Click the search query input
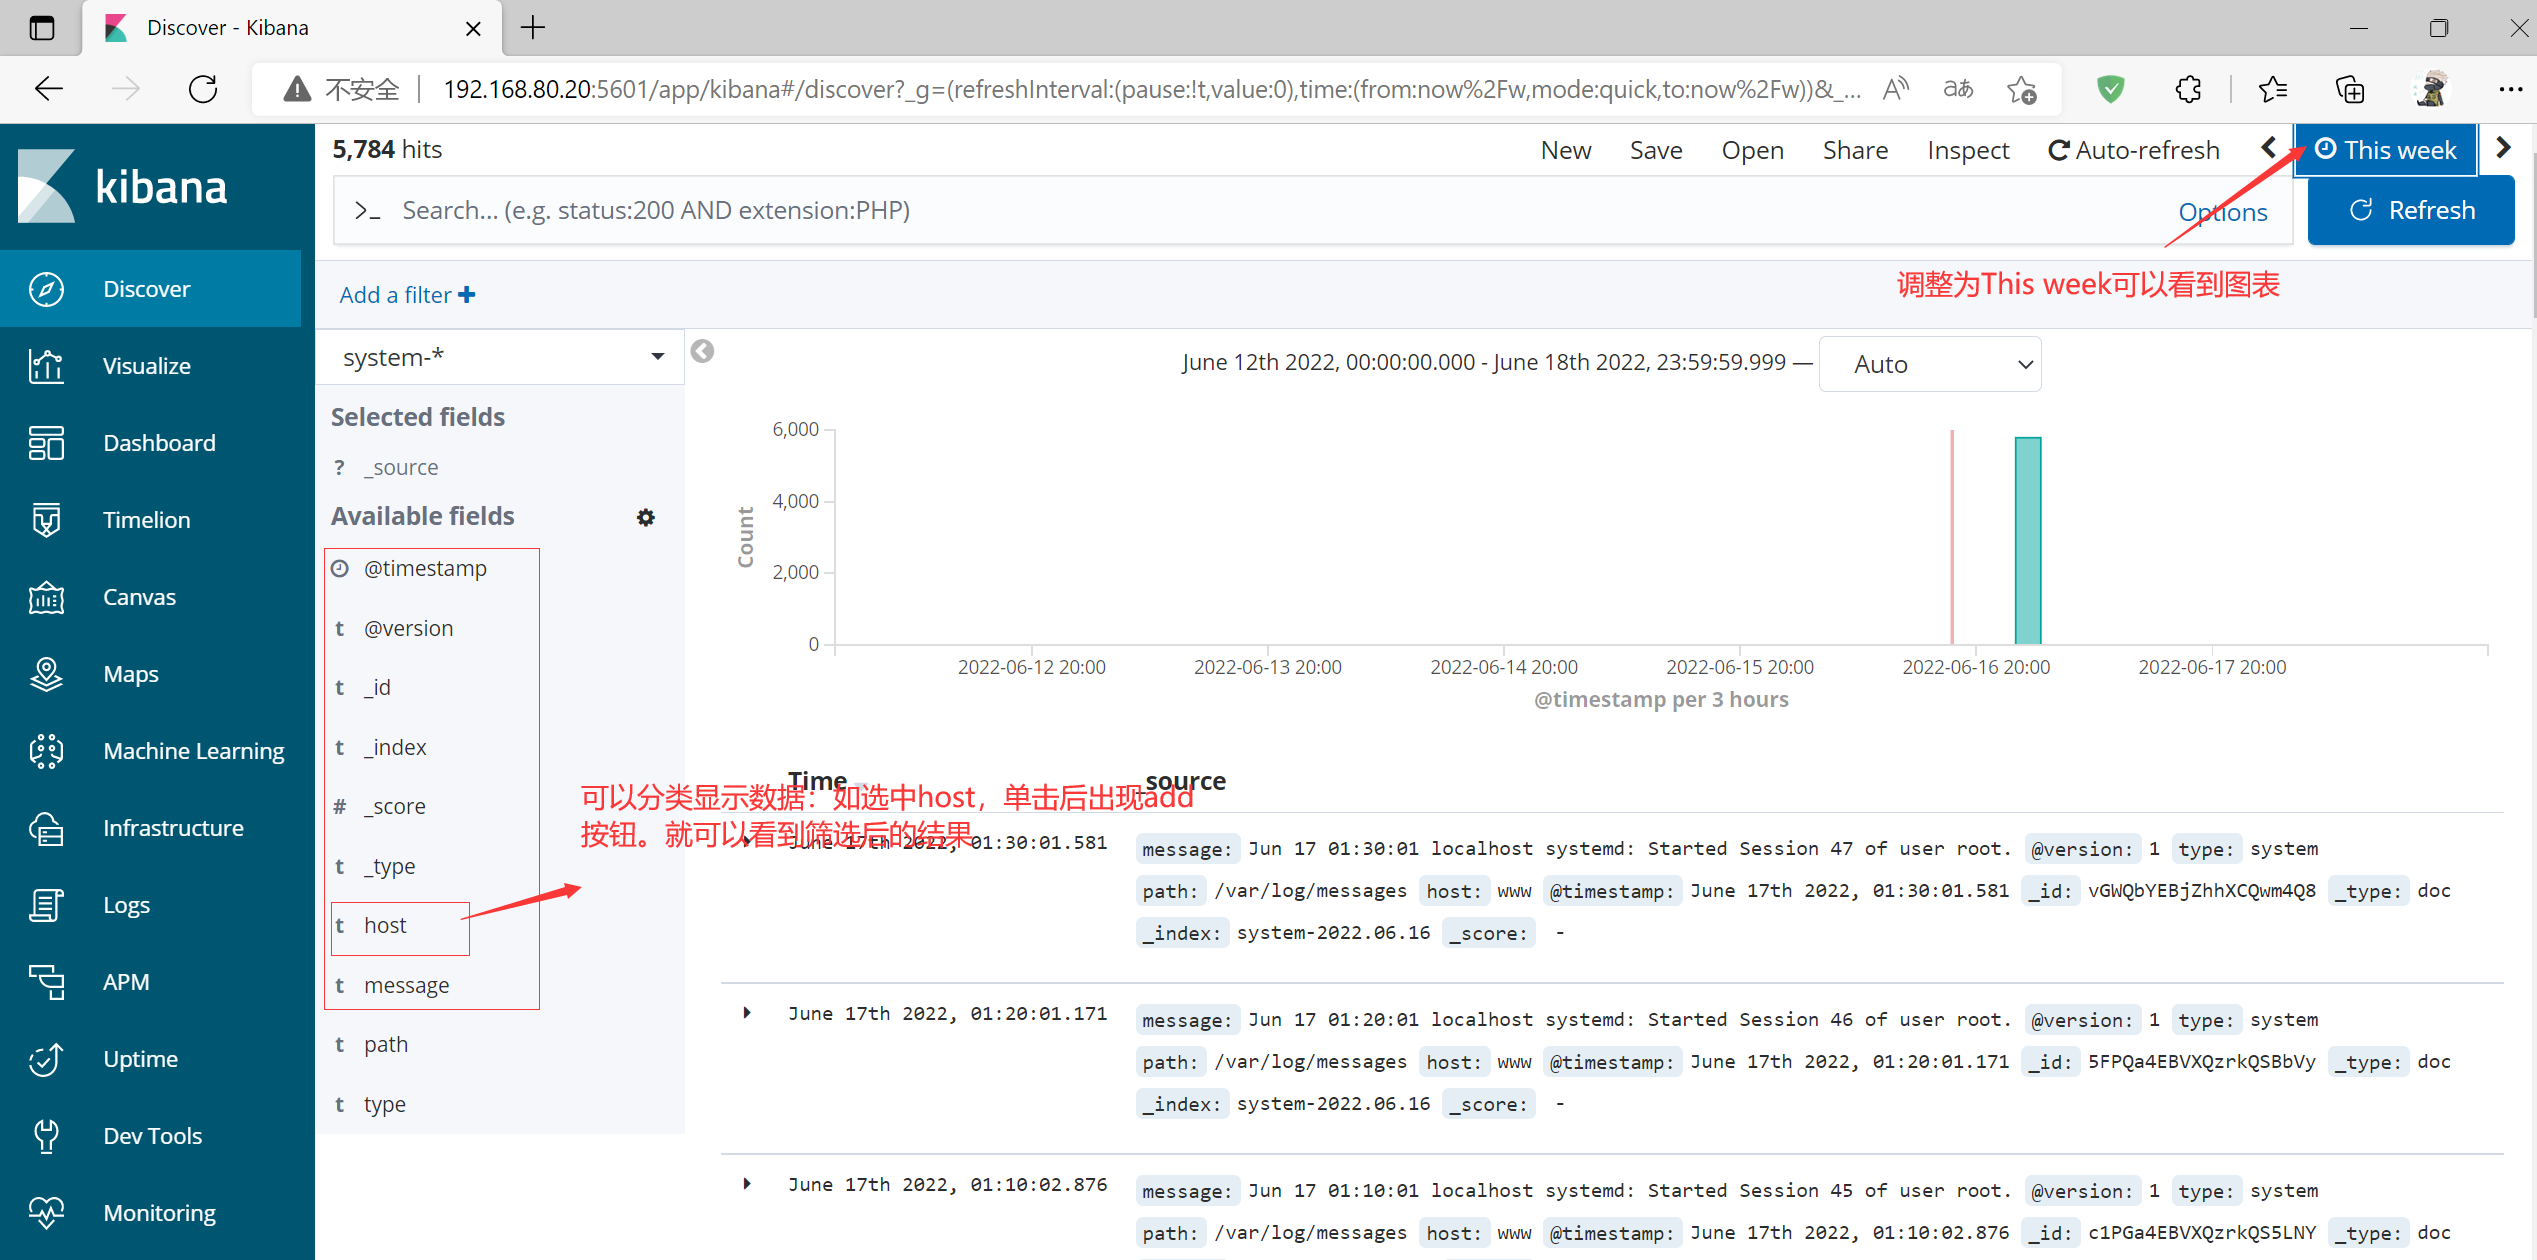The height and width of the screenshot is (1260, 2537). (x=1270, y=210)
